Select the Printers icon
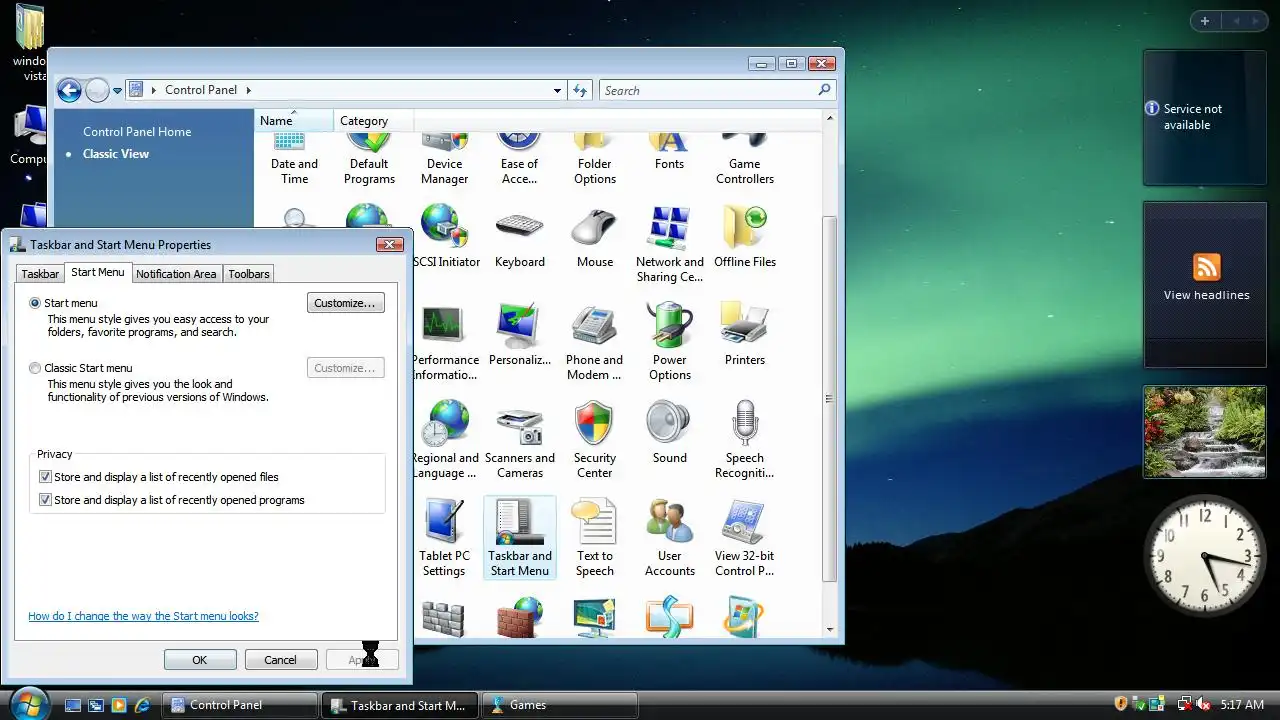 (744, 334)
